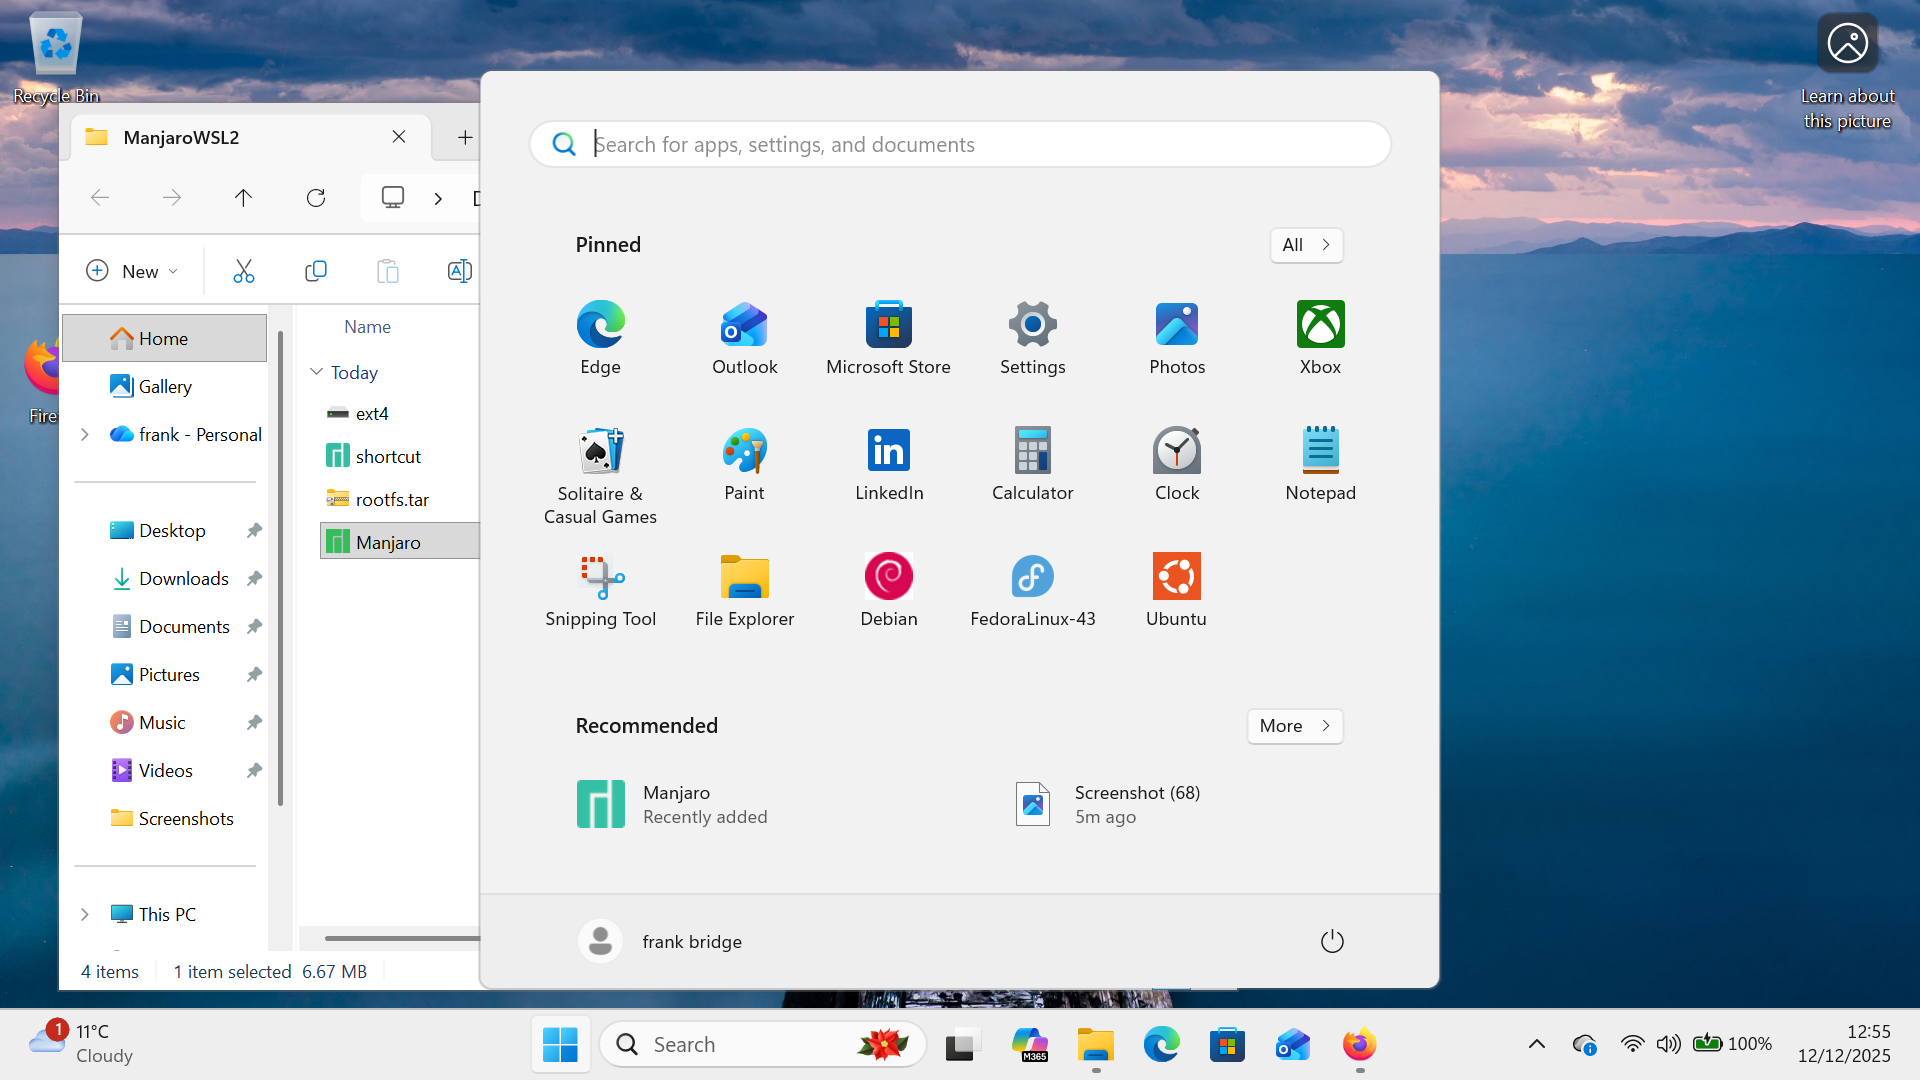1920x1080 pixels.
Task: Open the Calculator app
Action: pos(1032,464)
